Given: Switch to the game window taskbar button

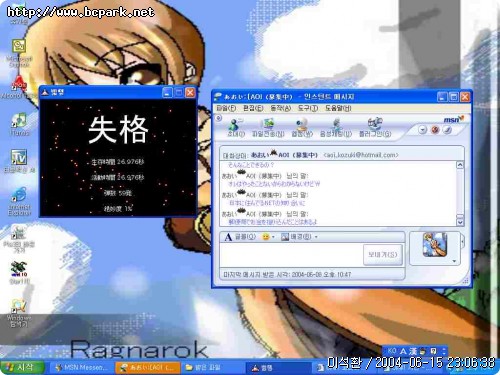Looking at the screenshot, I should click(x=279, y=368).
